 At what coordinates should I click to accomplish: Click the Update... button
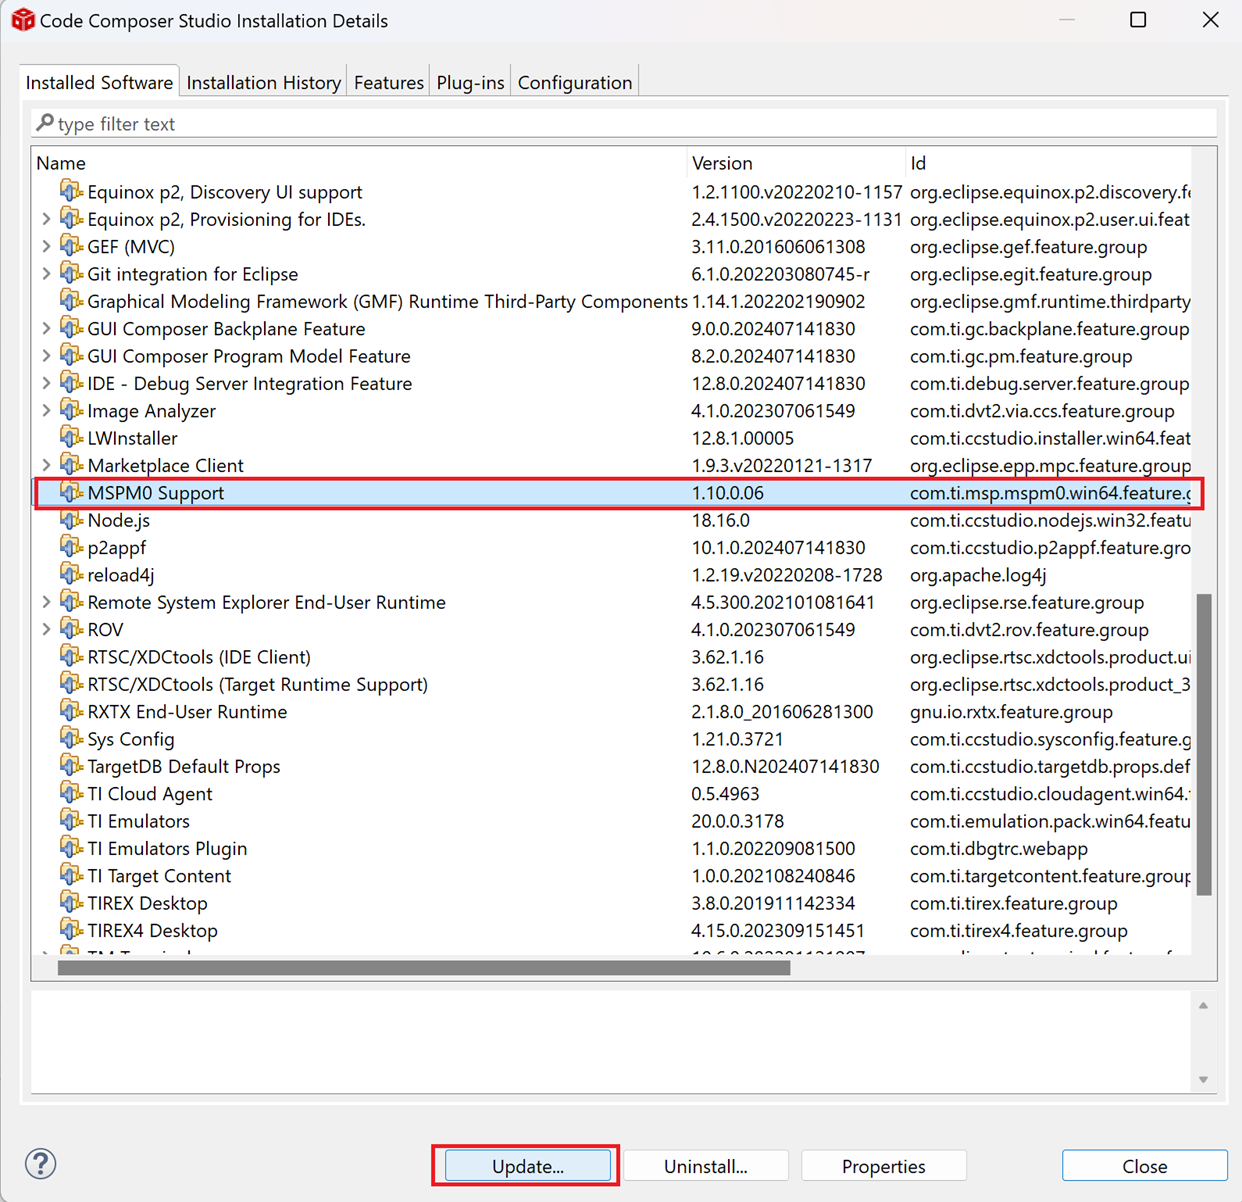tap(528, 1166)
